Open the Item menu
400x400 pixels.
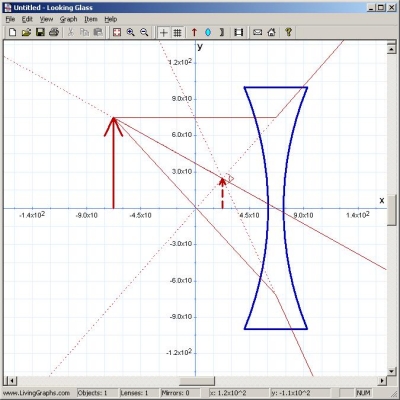coord(91,19)
